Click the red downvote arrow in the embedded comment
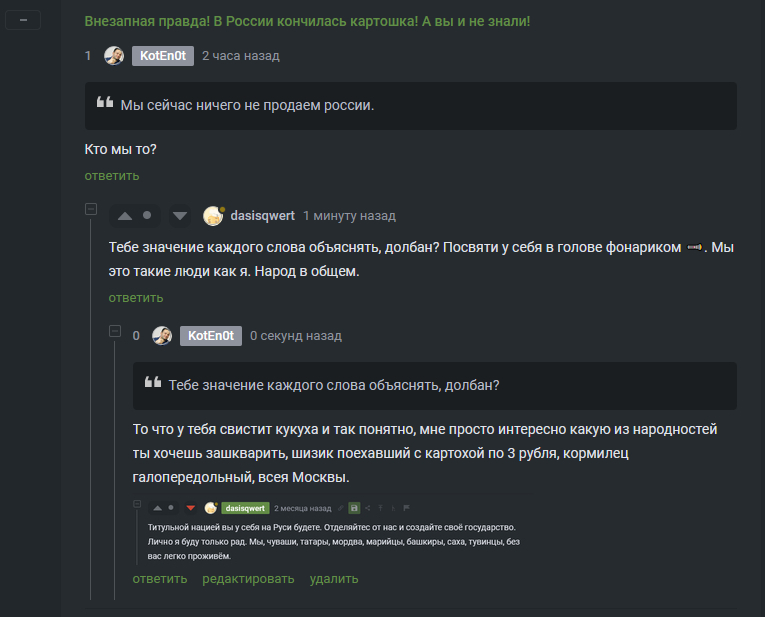 190,508
